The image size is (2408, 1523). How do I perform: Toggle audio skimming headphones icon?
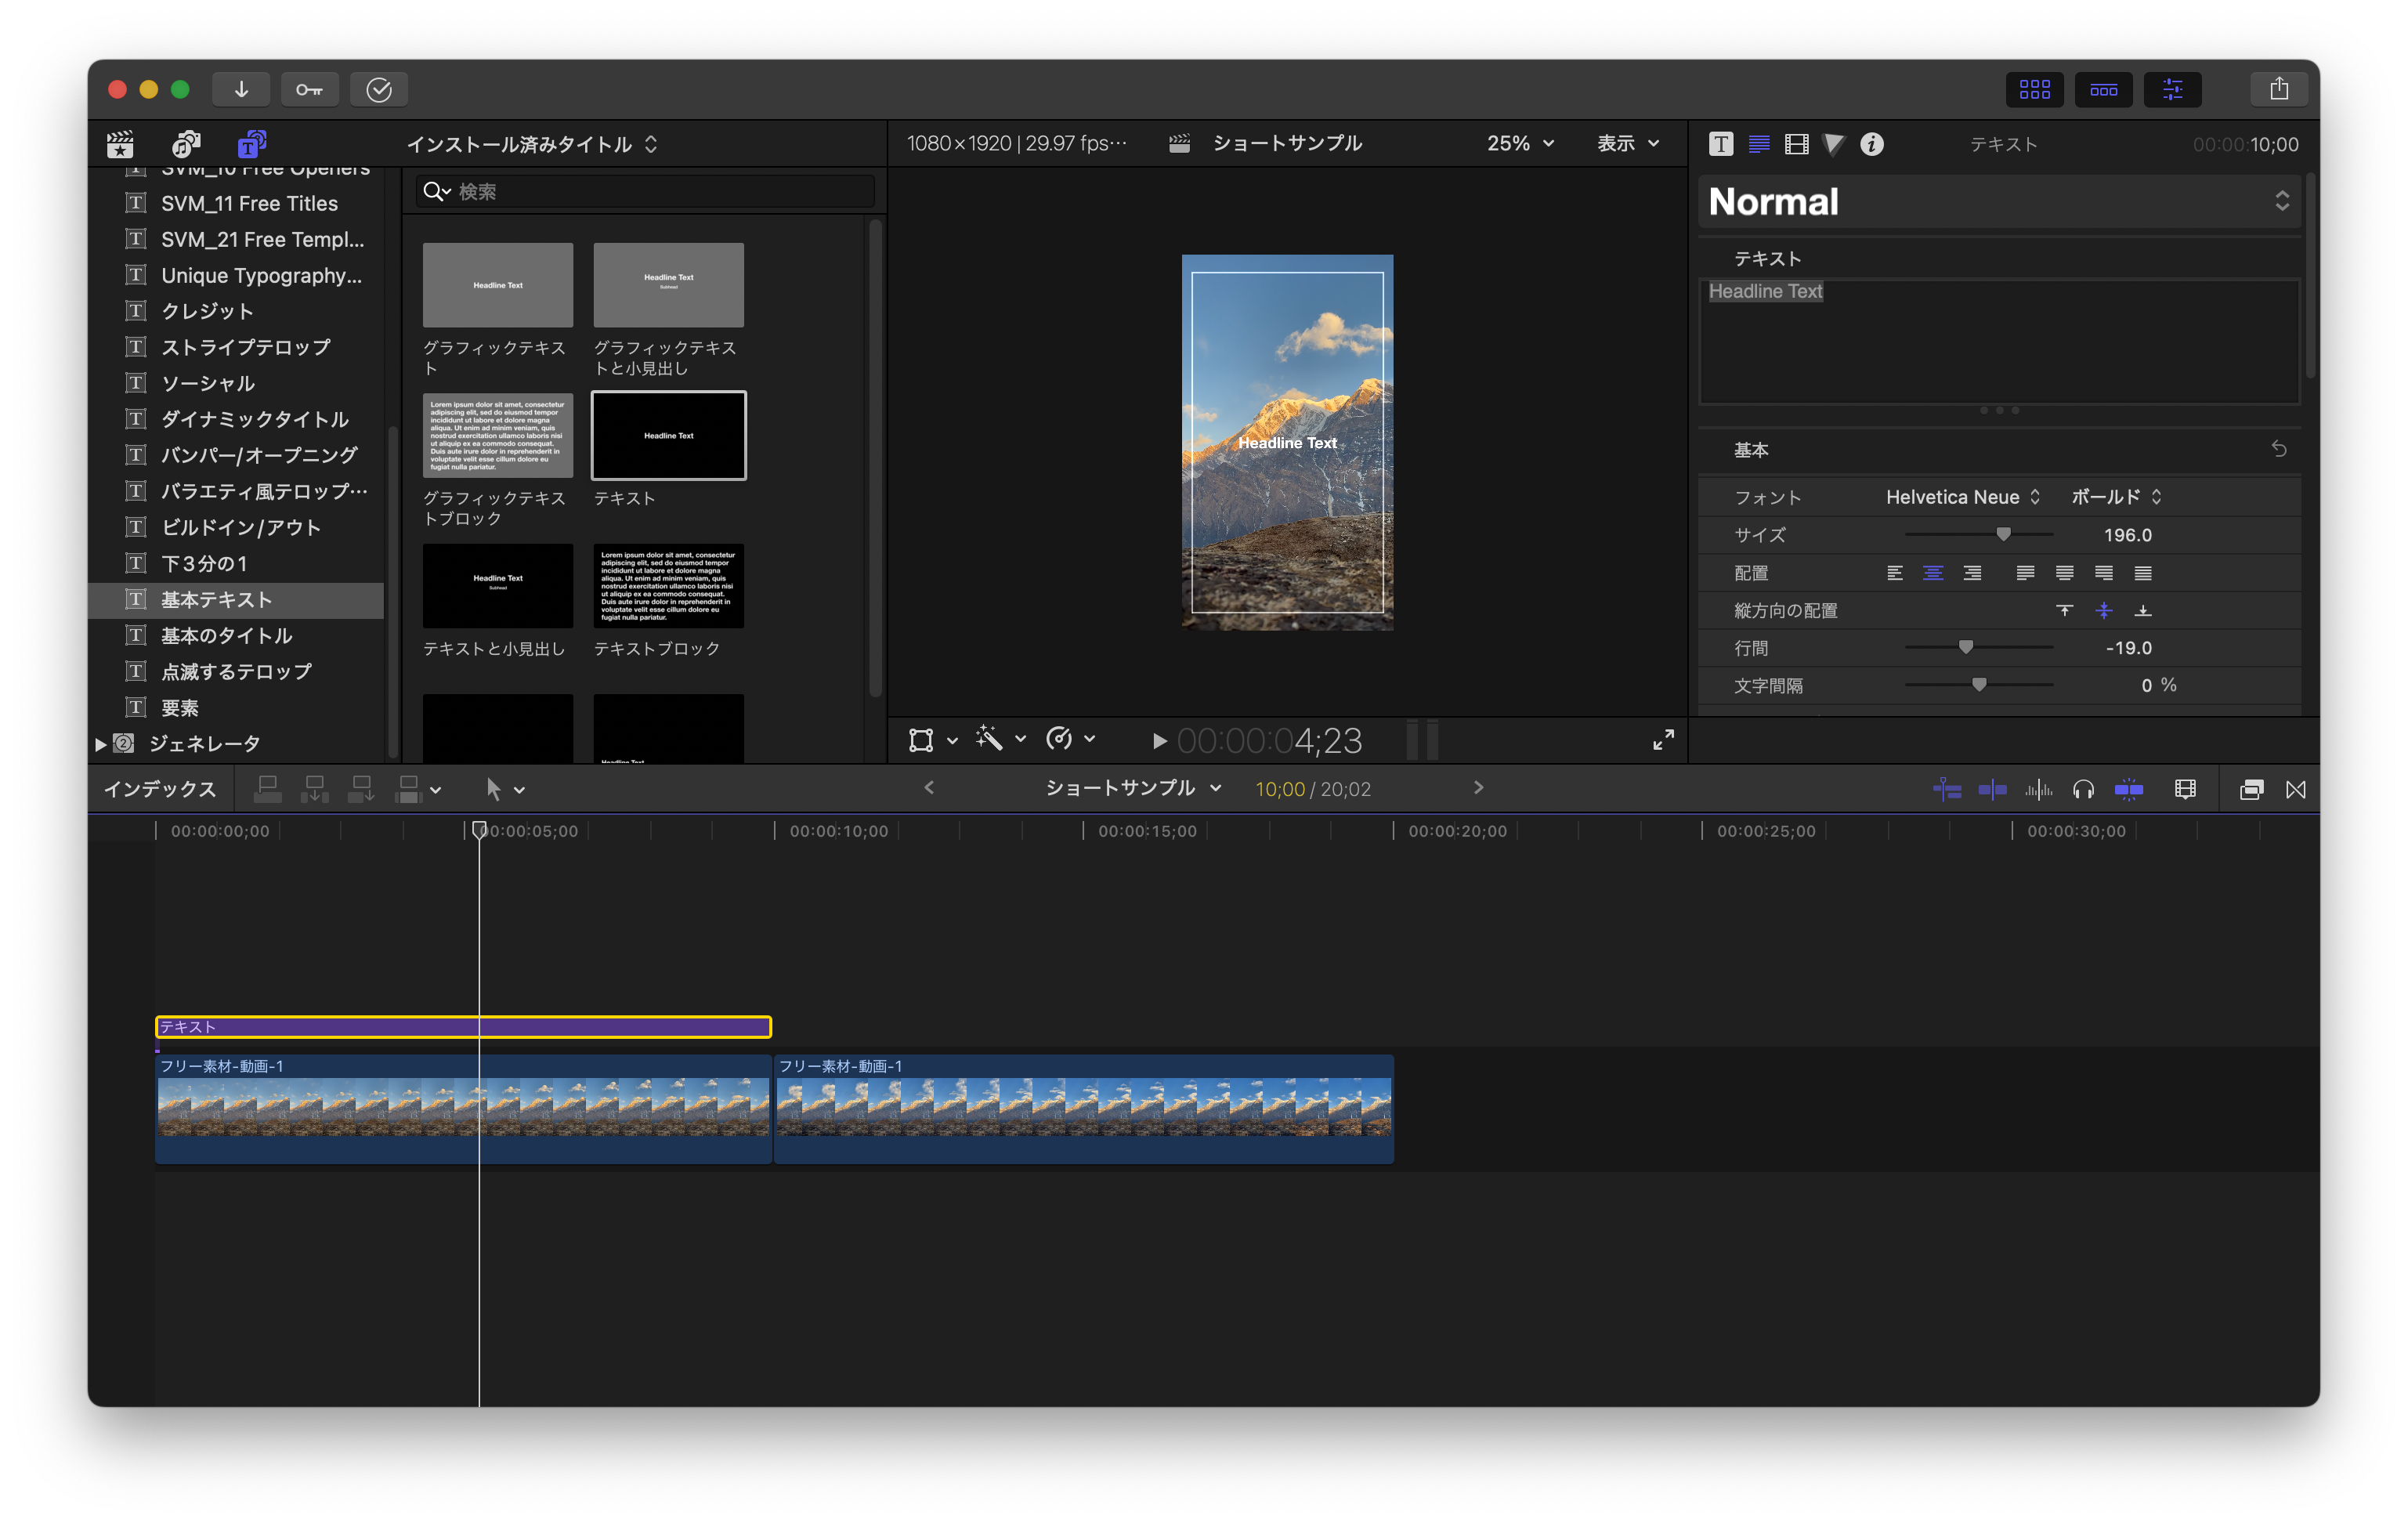[x=2083, y=790]
